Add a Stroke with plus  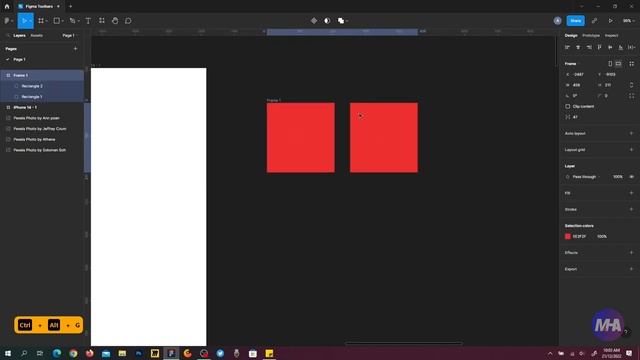click(x=631, y=209)
